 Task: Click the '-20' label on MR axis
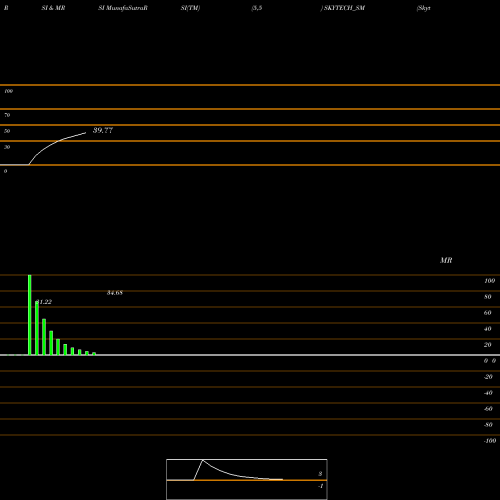tap(488, 377)
